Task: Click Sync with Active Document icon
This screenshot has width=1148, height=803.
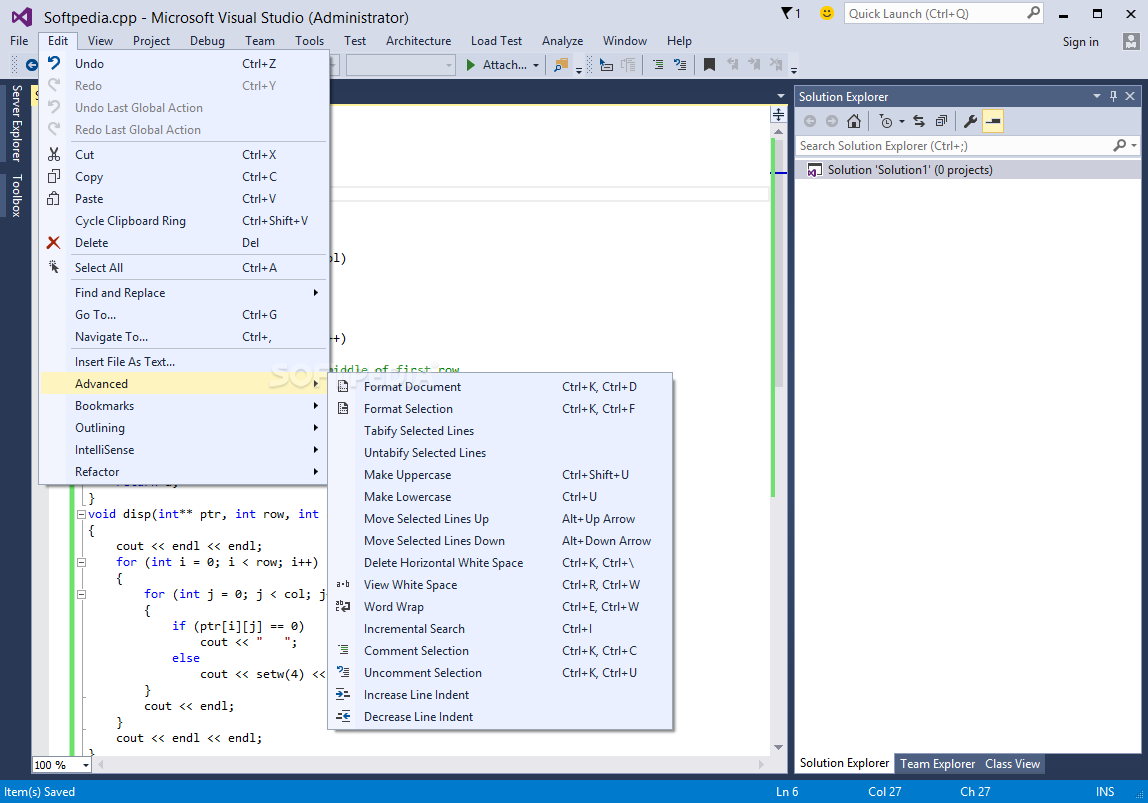Action: pyautogui.click(x=919, y=122)
